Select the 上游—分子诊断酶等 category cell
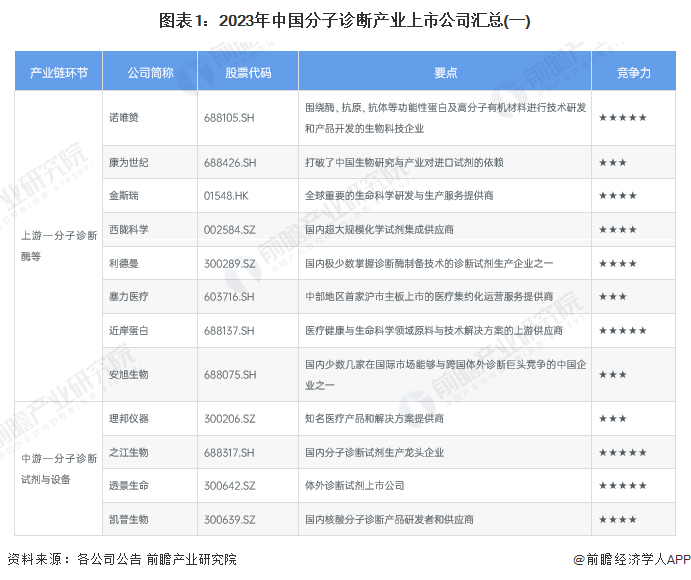691x580 pixels. point(59,246)
